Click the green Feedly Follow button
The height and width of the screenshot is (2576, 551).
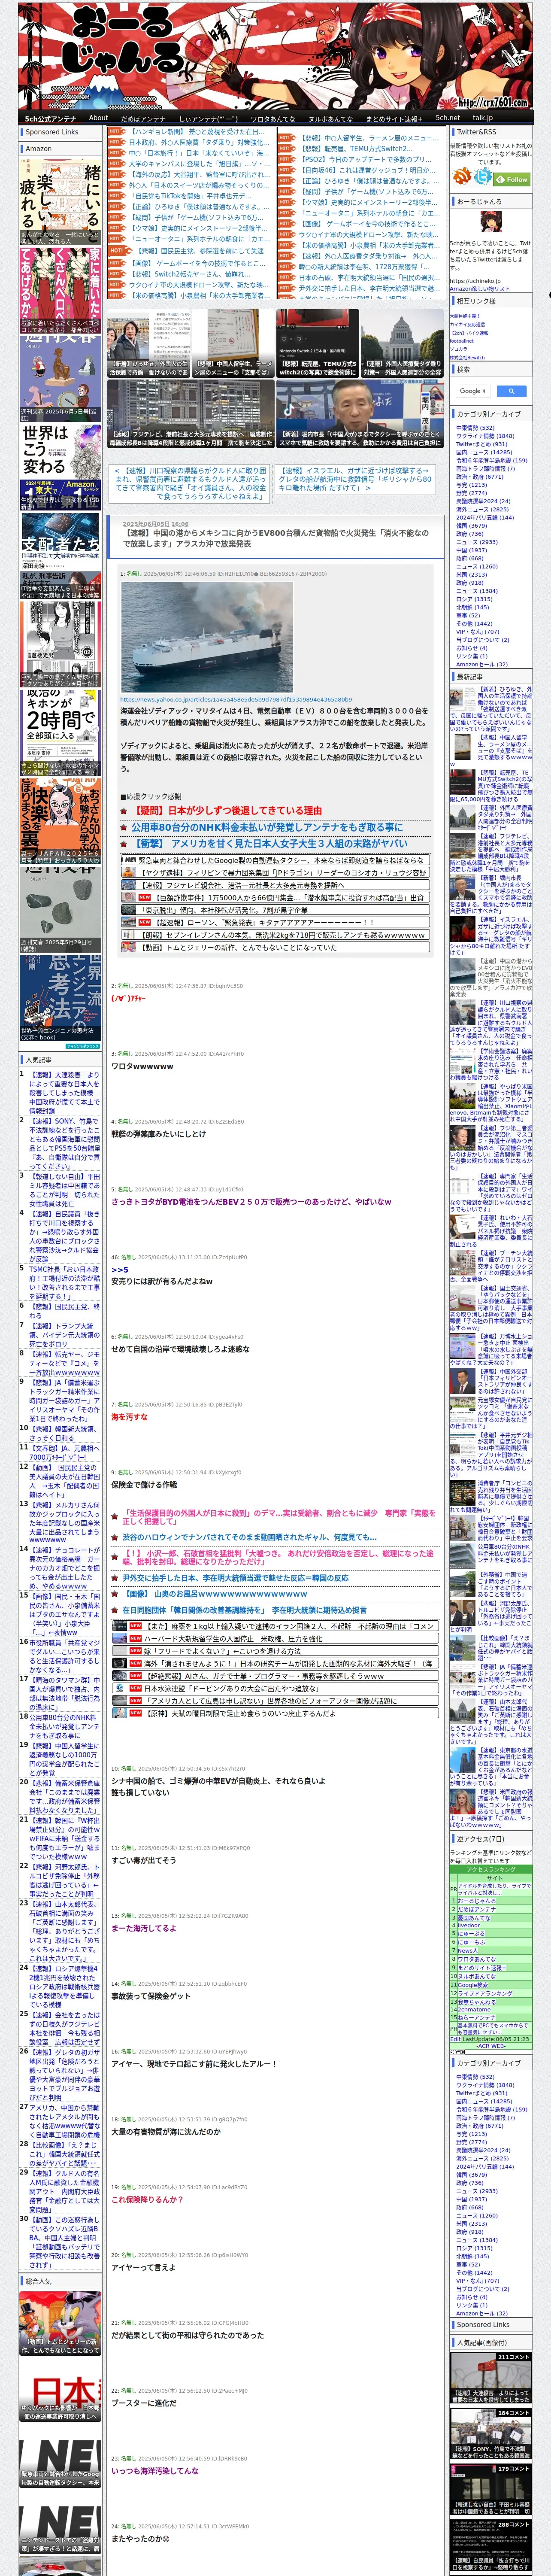coord(512,180)
